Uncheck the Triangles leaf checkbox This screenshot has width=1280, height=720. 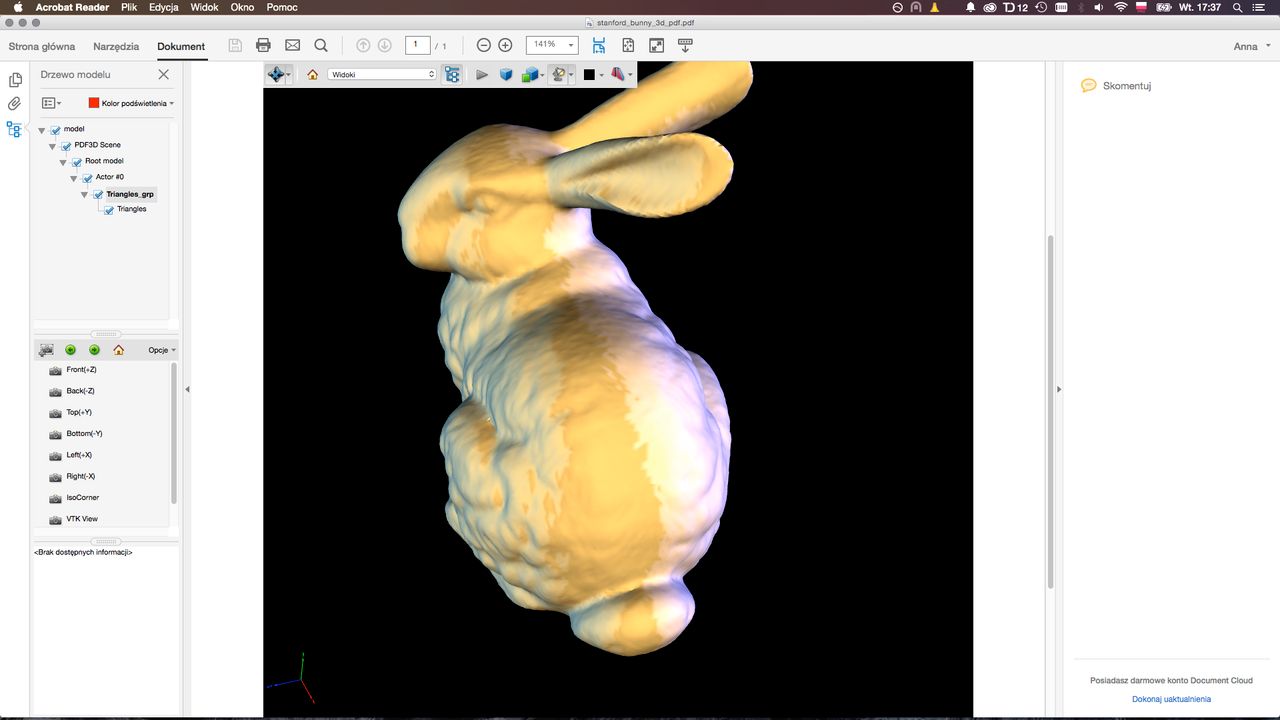click(109, 210)
